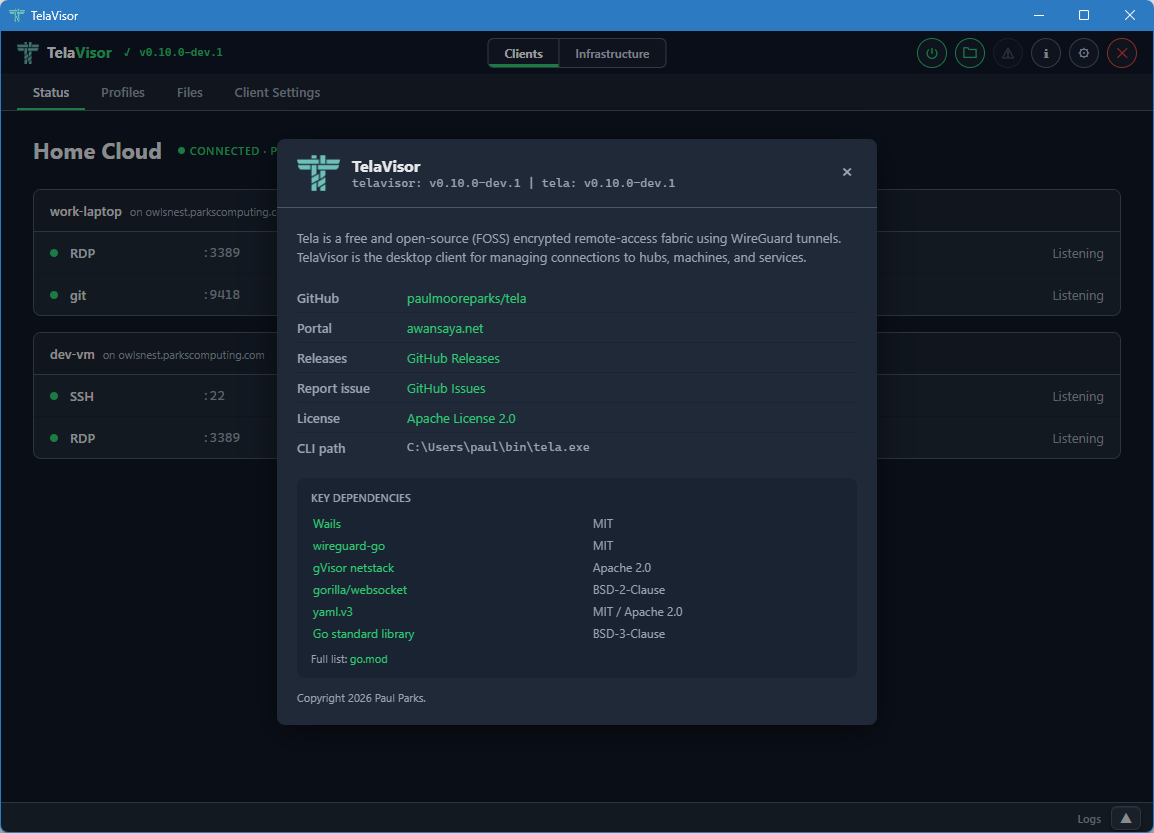Open the folder icon in top toolbar
Screen dimensions: 1154x833
[x=969, y=53]
